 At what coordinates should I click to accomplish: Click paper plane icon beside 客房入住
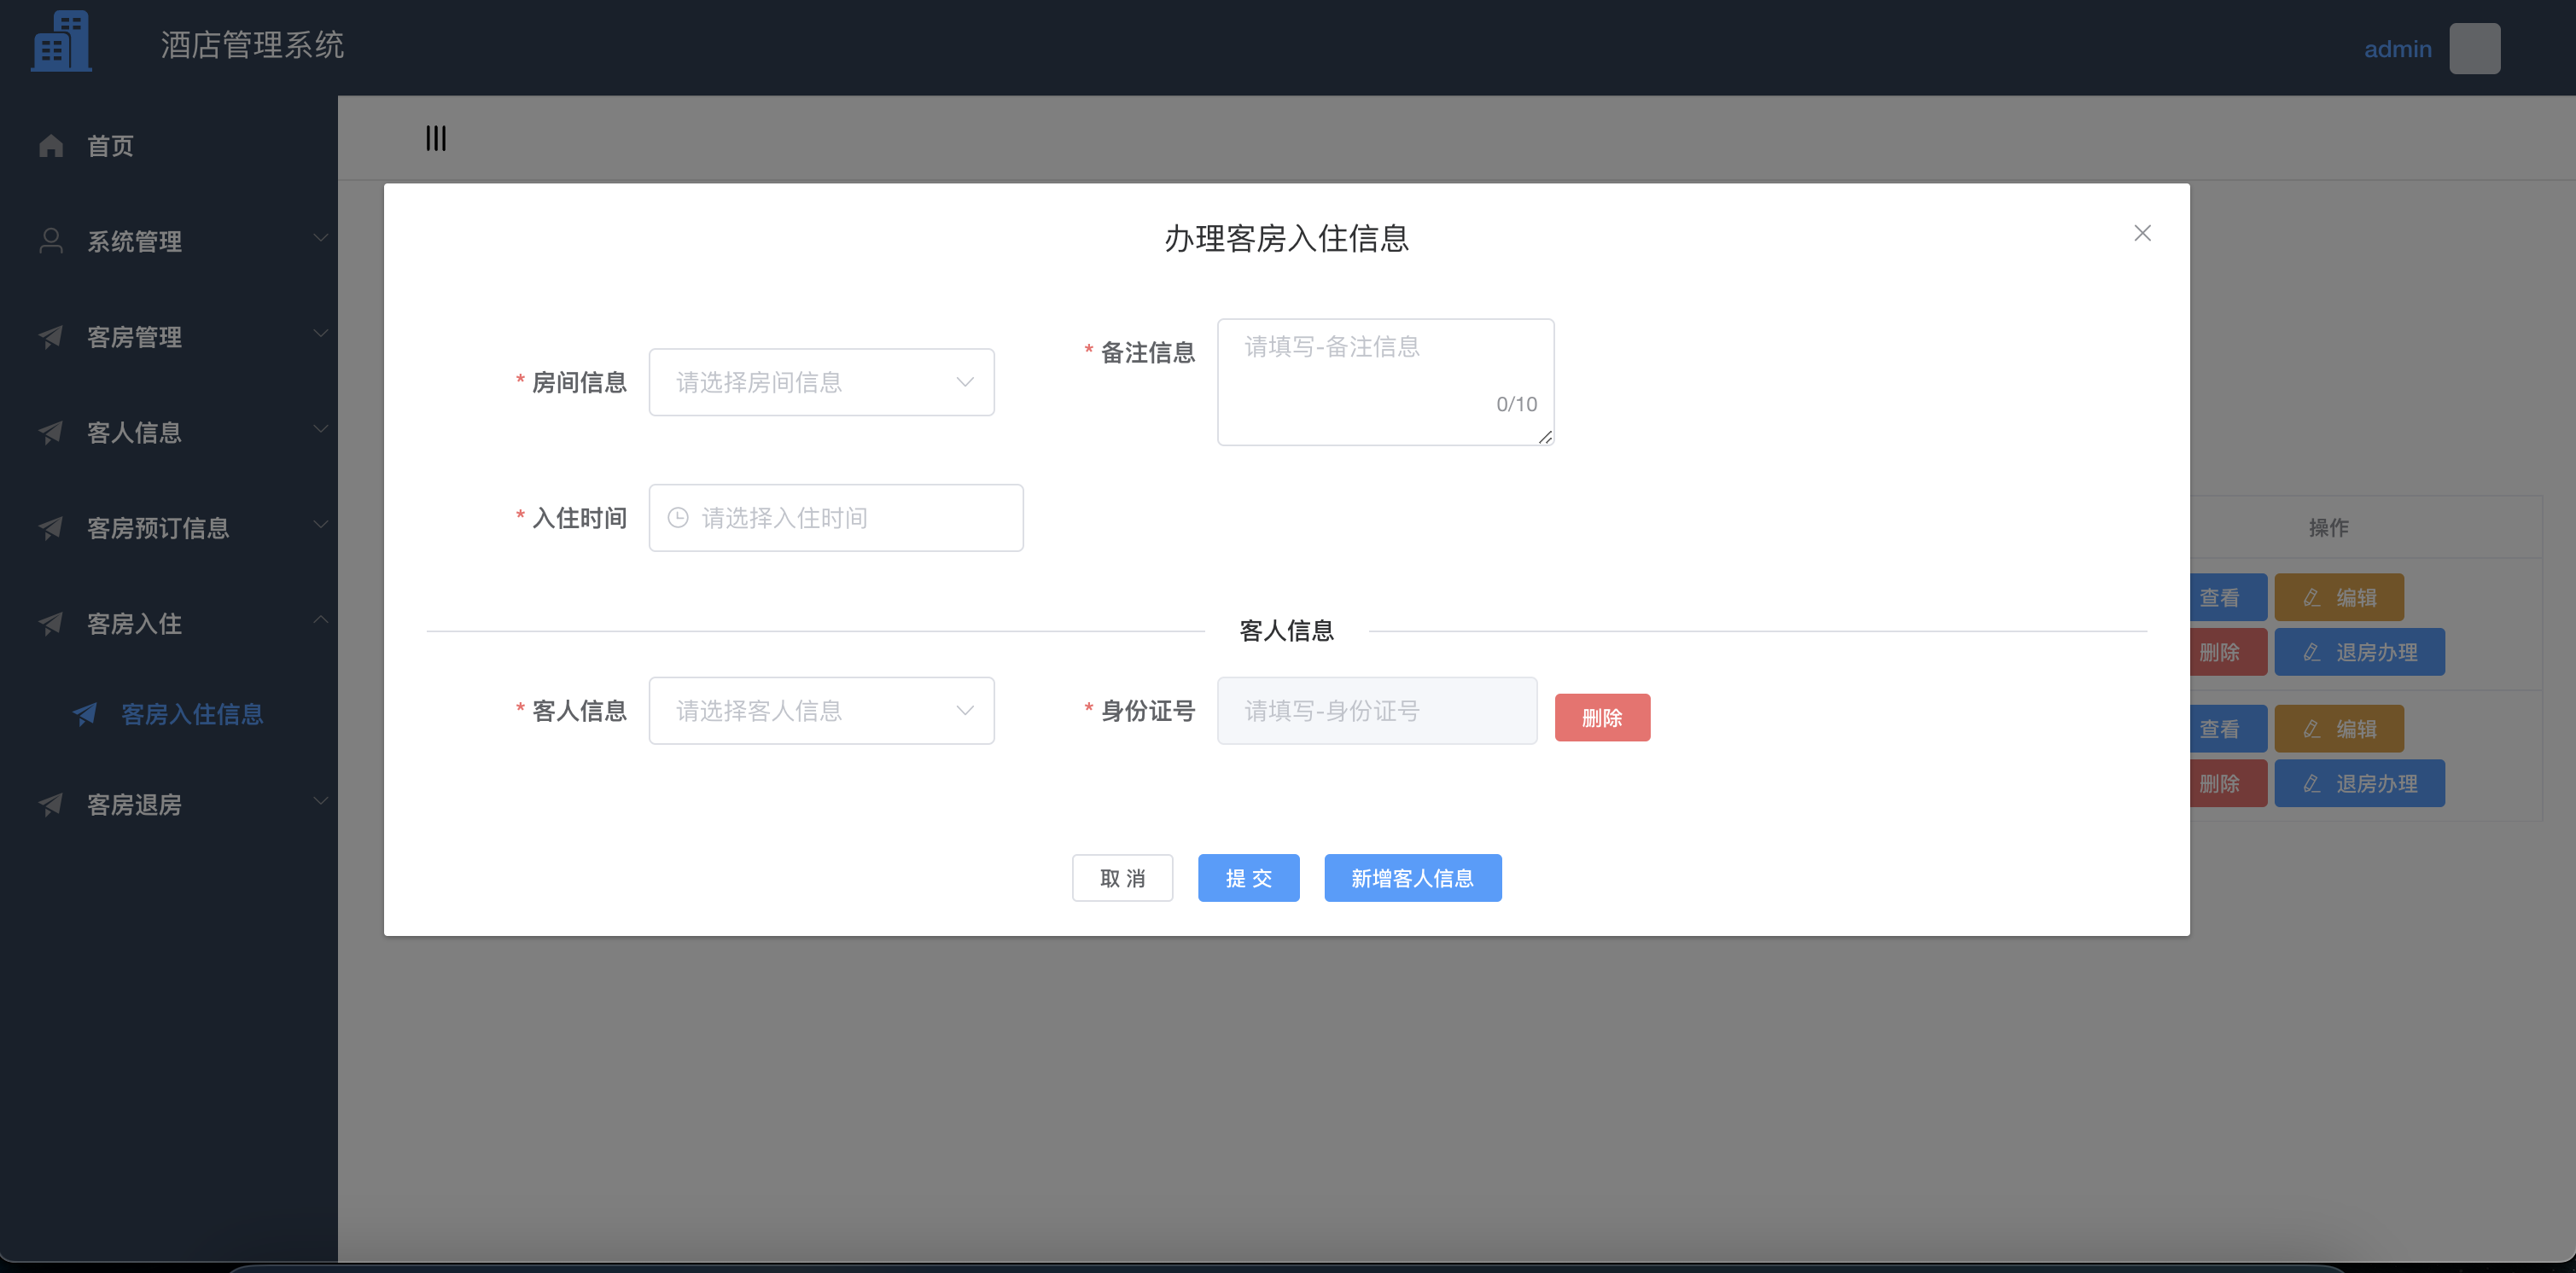pyautogui.click(x=51, y=624)
